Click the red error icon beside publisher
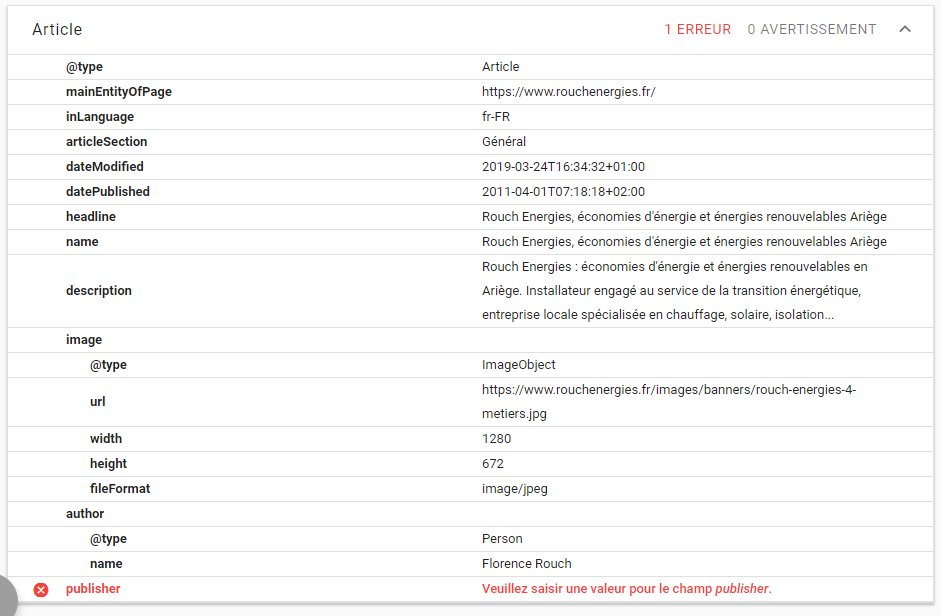Screen dimensions: 941x616 point(41,590)
